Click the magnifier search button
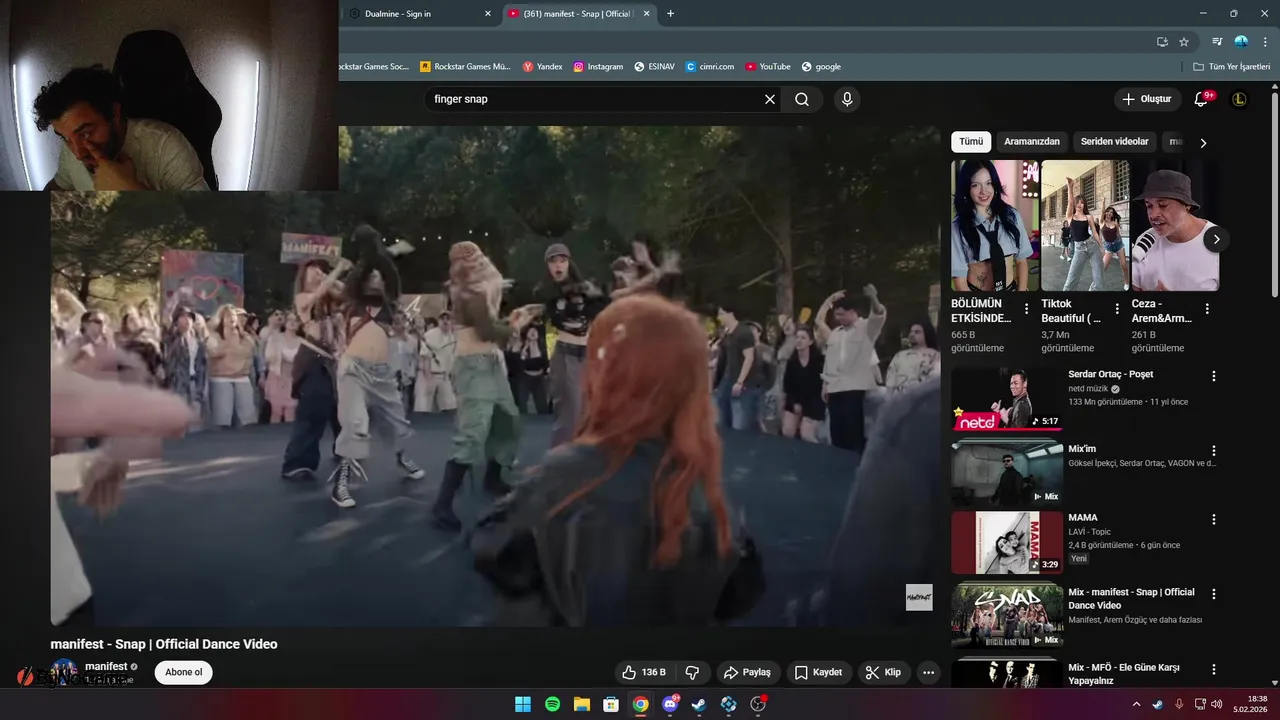 [x=802, y=99]
